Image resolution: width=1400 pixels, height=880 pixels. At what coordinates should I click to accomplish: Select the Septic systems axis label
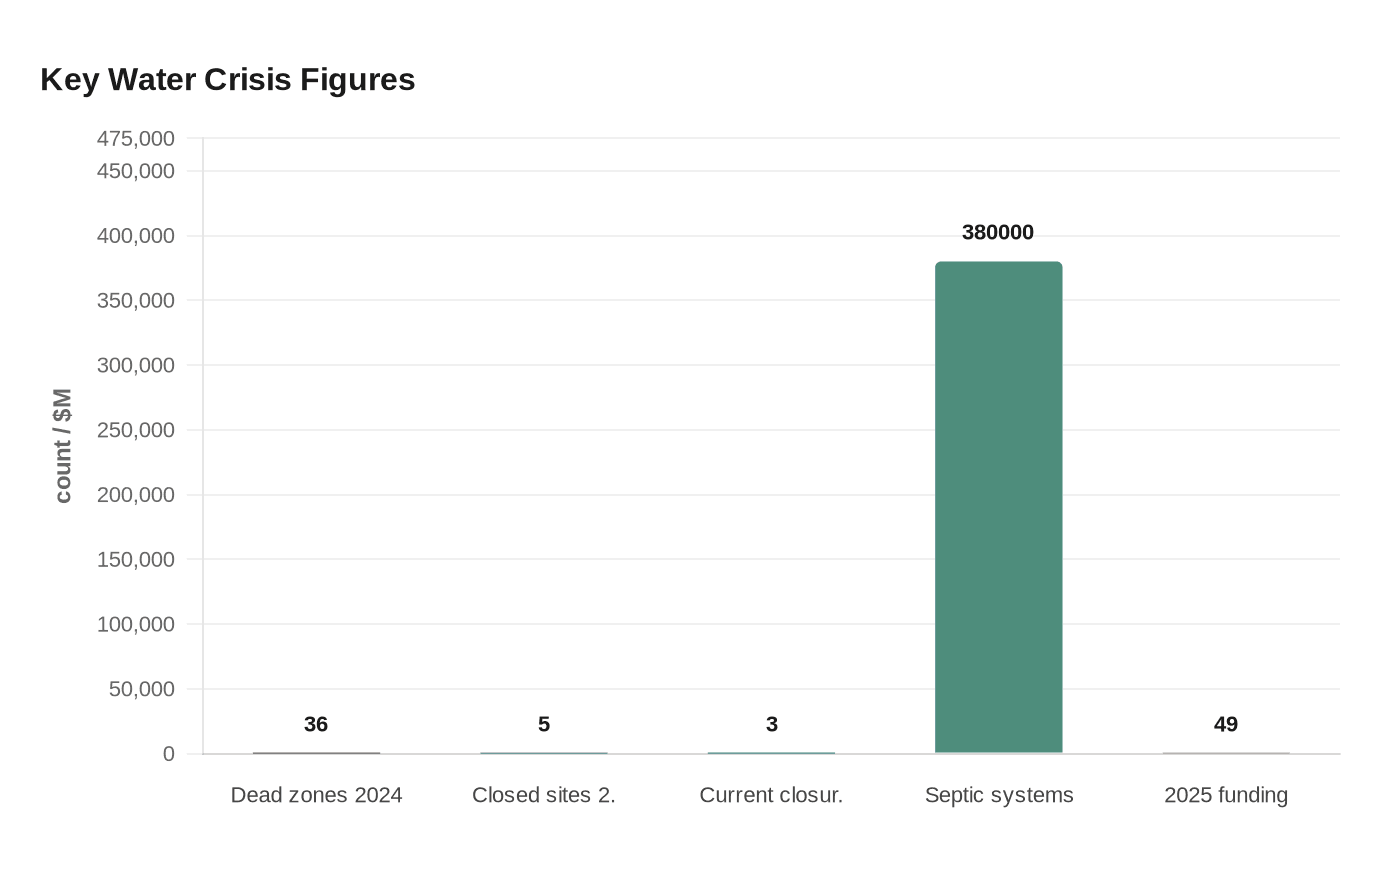click(998, 795)
